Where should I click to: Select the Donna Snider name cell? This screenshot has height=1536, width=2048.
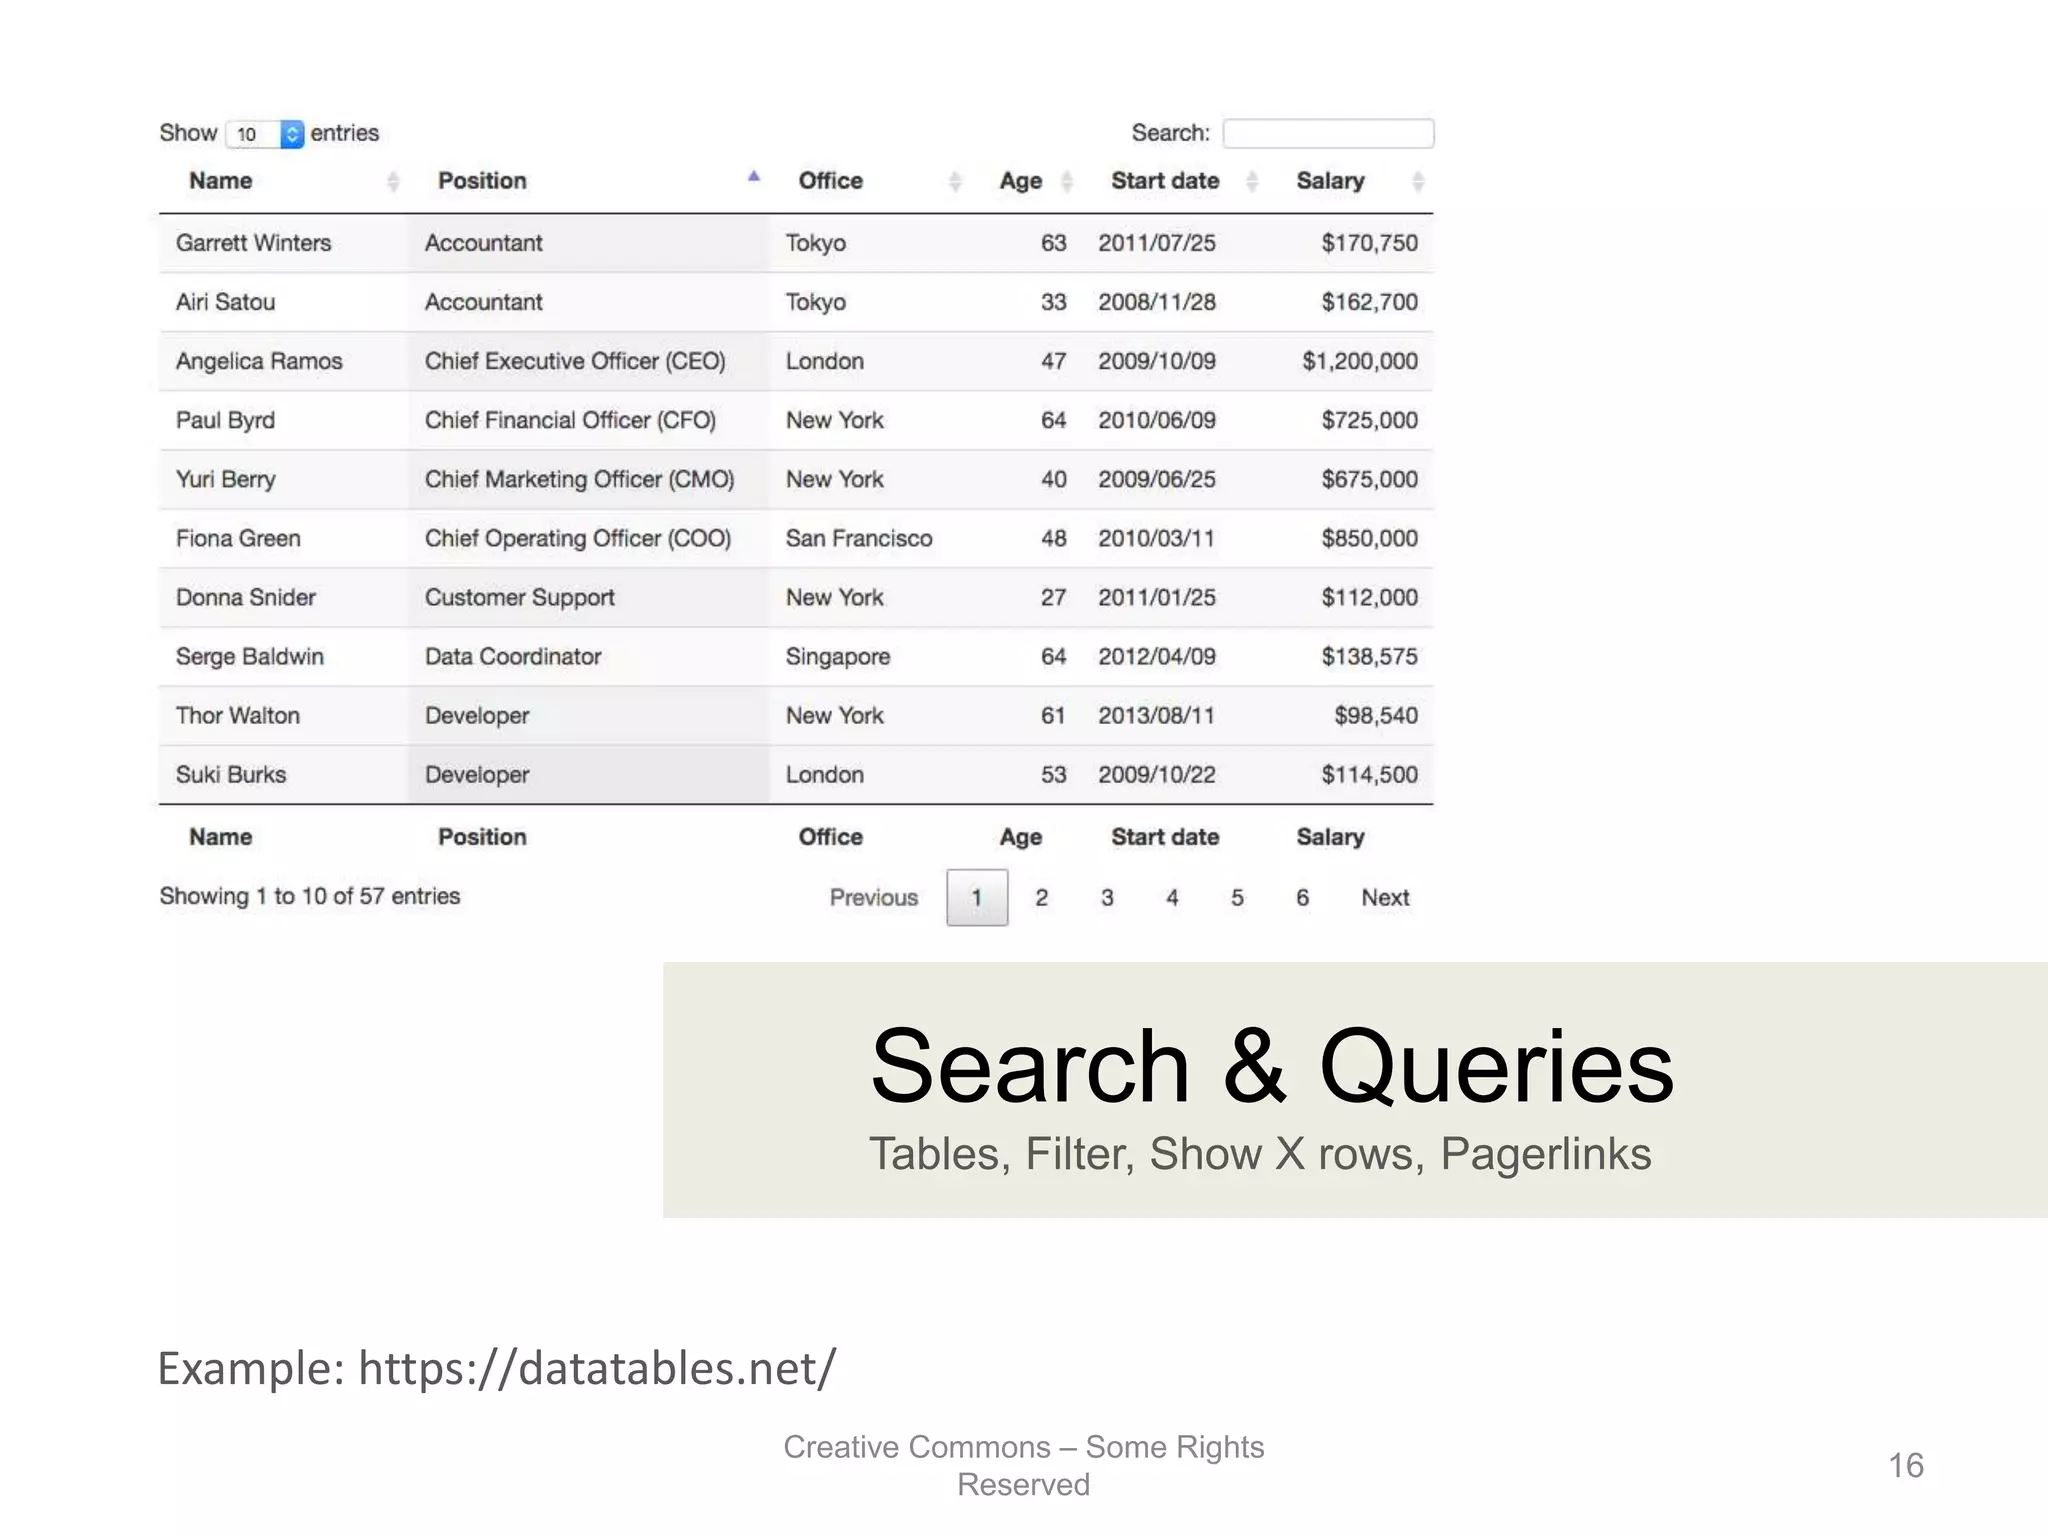[246, 597]
